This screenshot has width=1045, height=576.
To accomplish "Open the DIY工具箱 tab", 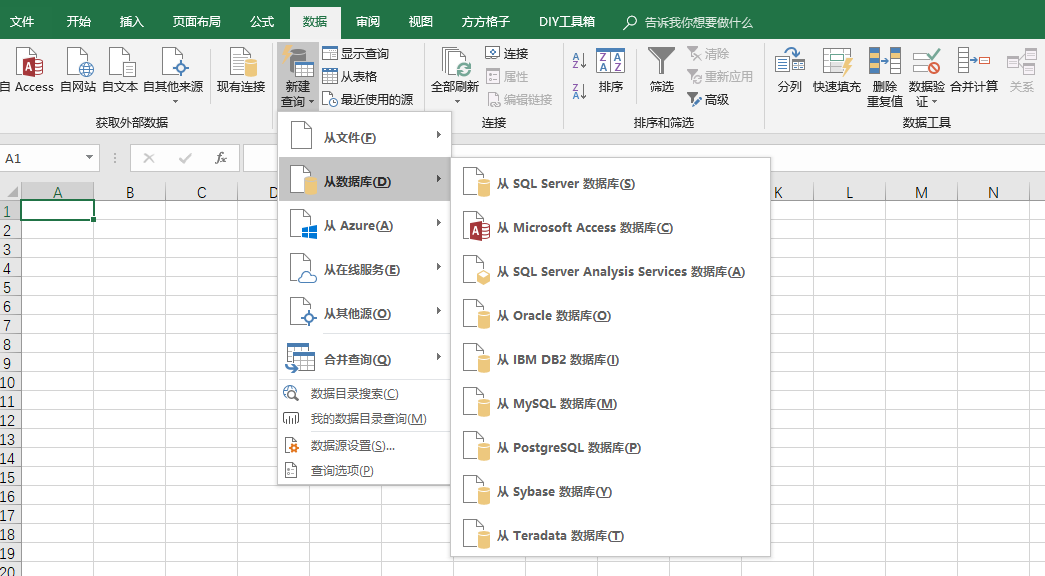I will point(567,22).
